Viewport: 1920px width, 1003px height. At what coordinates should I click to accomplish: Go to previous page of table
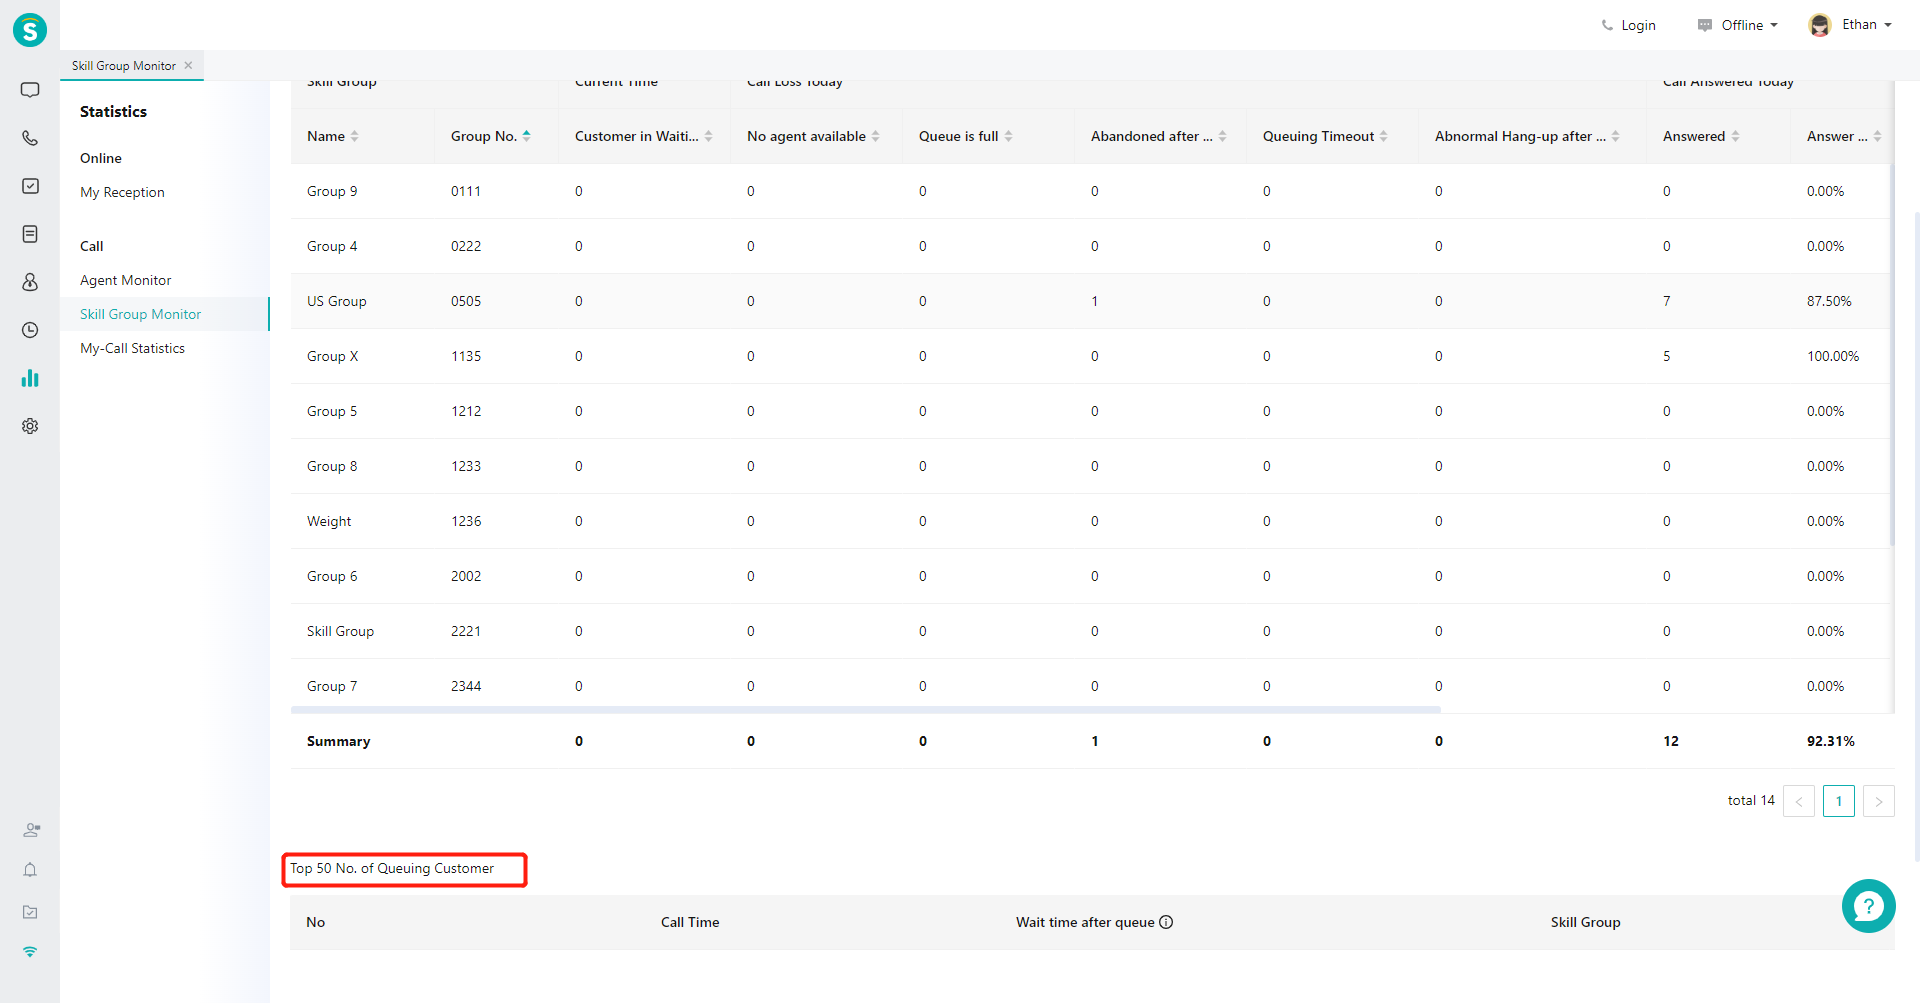point(1798,801)
